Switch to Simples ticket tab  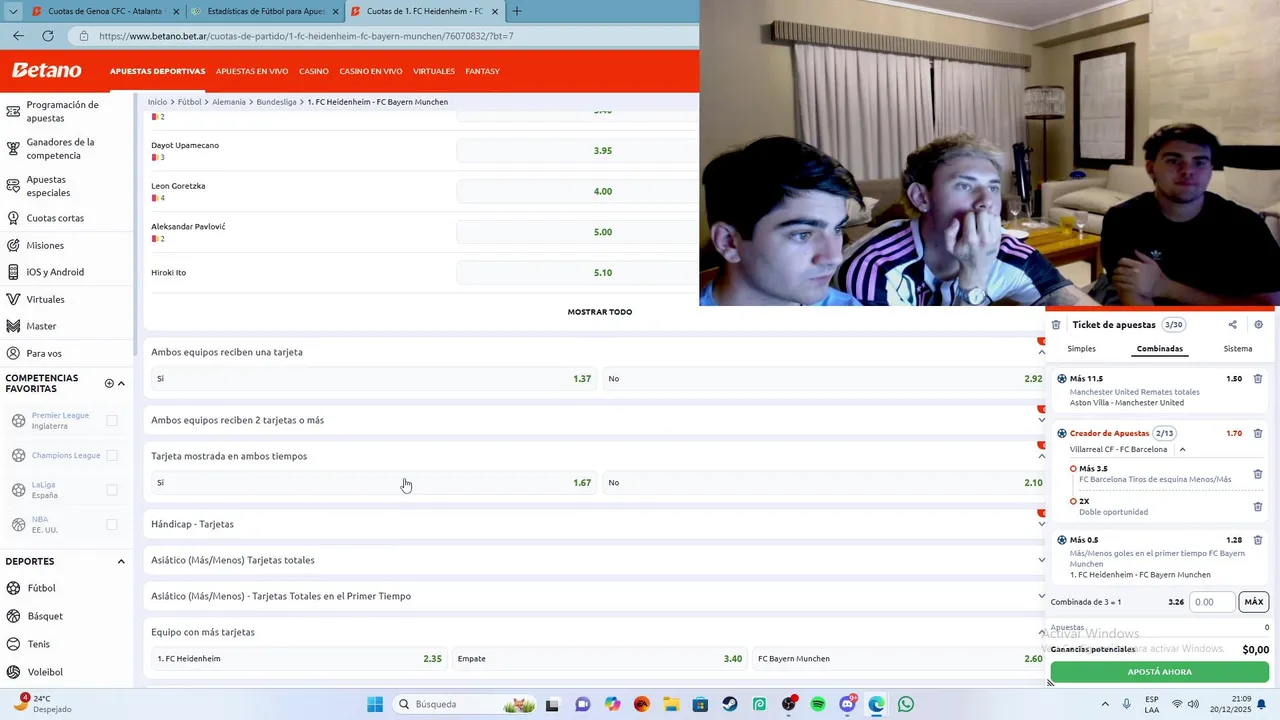(x=1081, y=349)
